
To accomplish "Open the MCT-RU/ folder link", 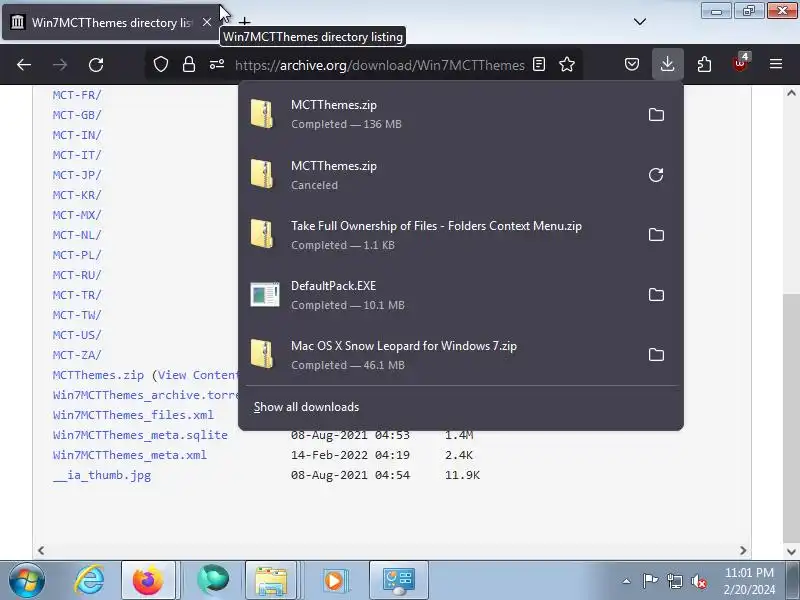I will [77, 274].
